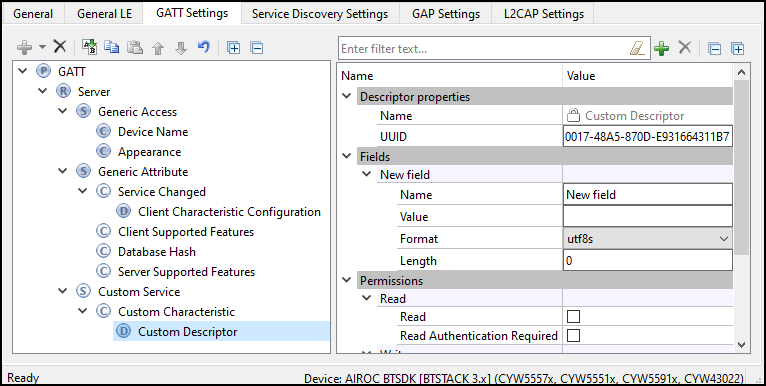This screenshot has width=766, height=386.
Task: Collapse the Custom Characteristic node
Action: pyautogui.click(x=83, y=311)
